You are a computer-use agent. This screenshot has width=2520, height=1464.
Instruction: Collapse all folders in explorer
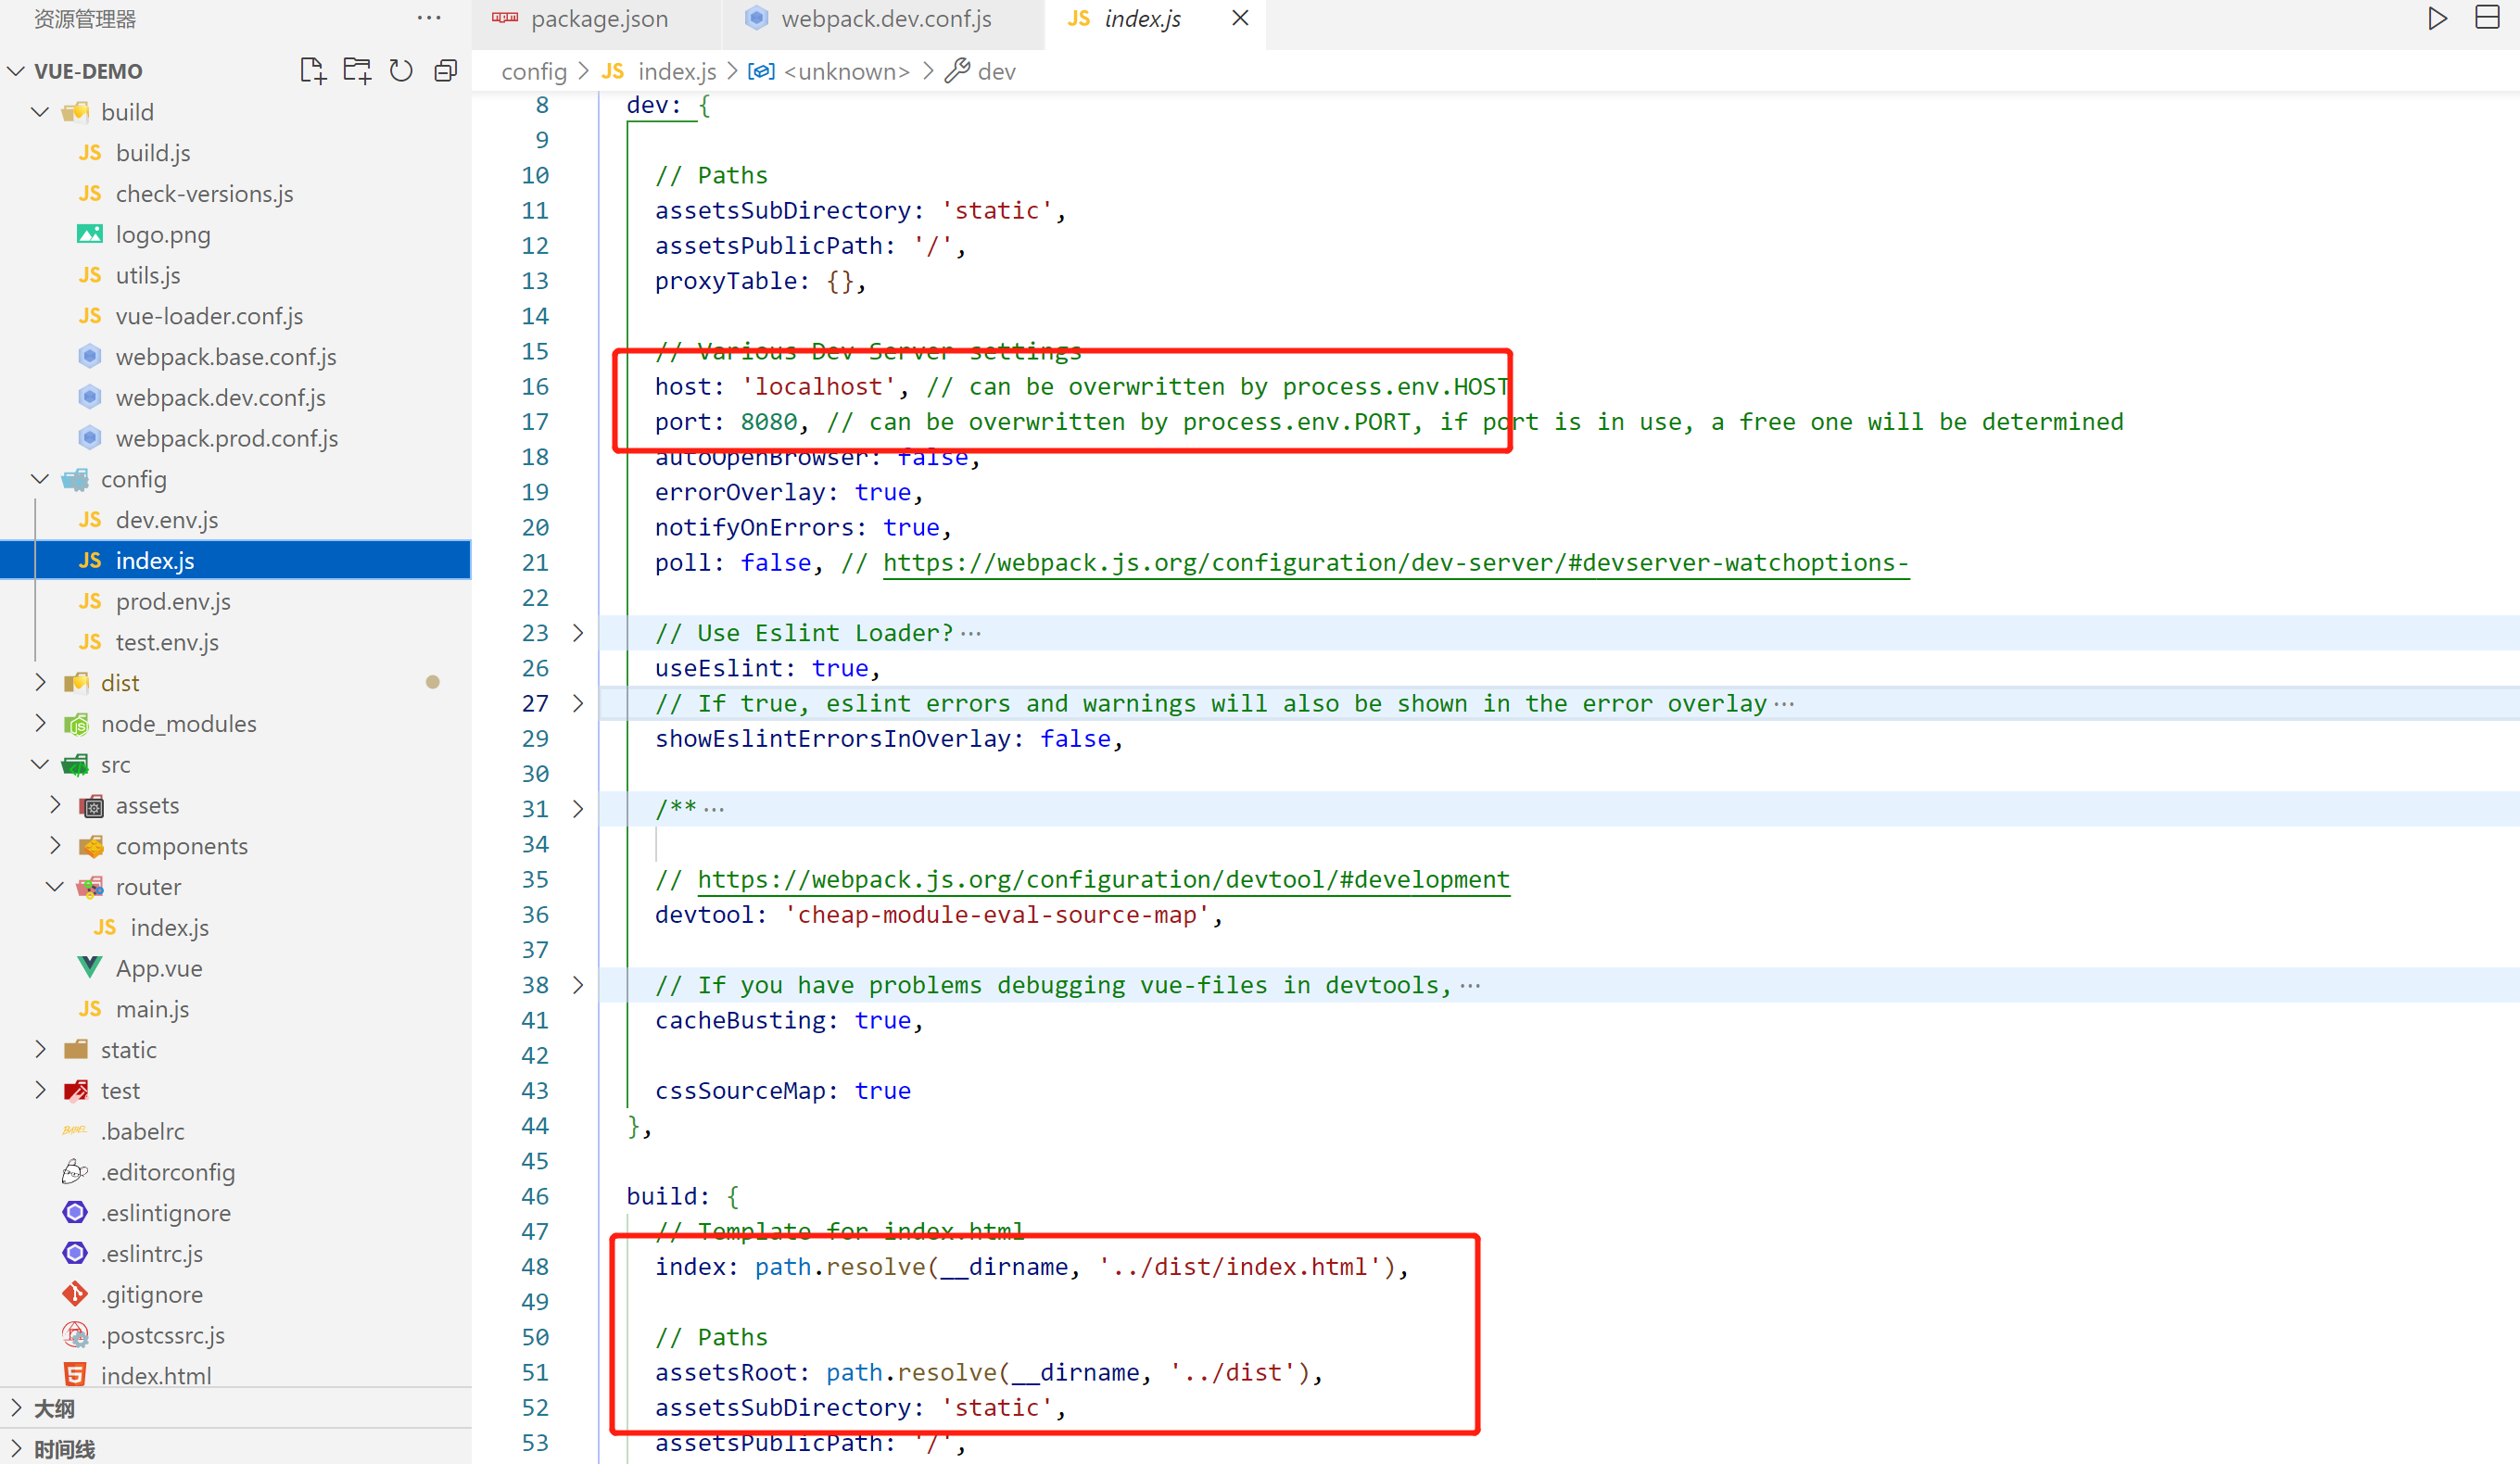pos(445,71)
